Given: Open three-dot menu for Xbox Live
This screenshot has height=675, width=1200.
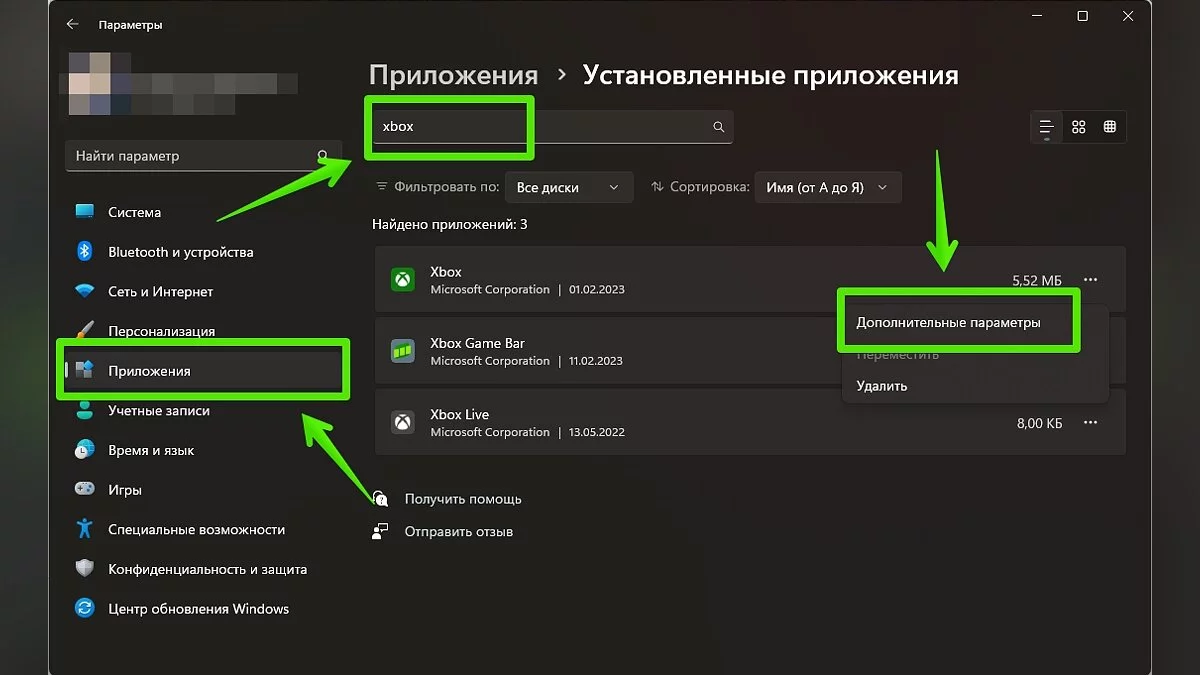Looking at the screenshot, I should pos(1090,423).
